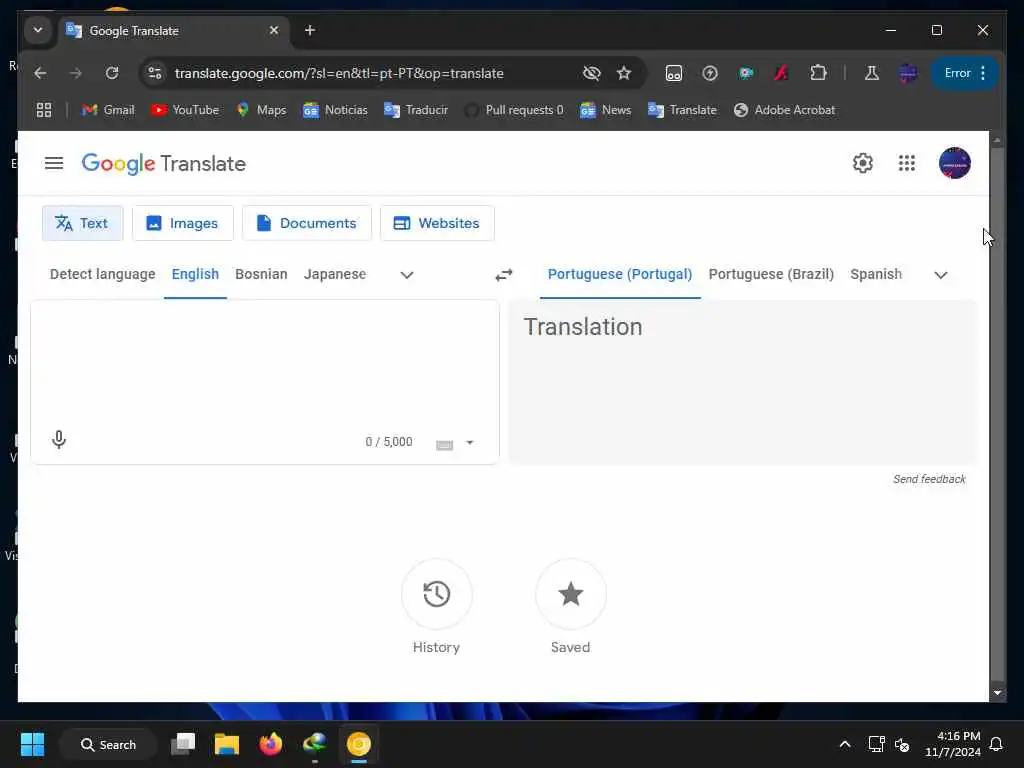Expand more target languages list
The image size is (1024, 768).
pos(940,275)
